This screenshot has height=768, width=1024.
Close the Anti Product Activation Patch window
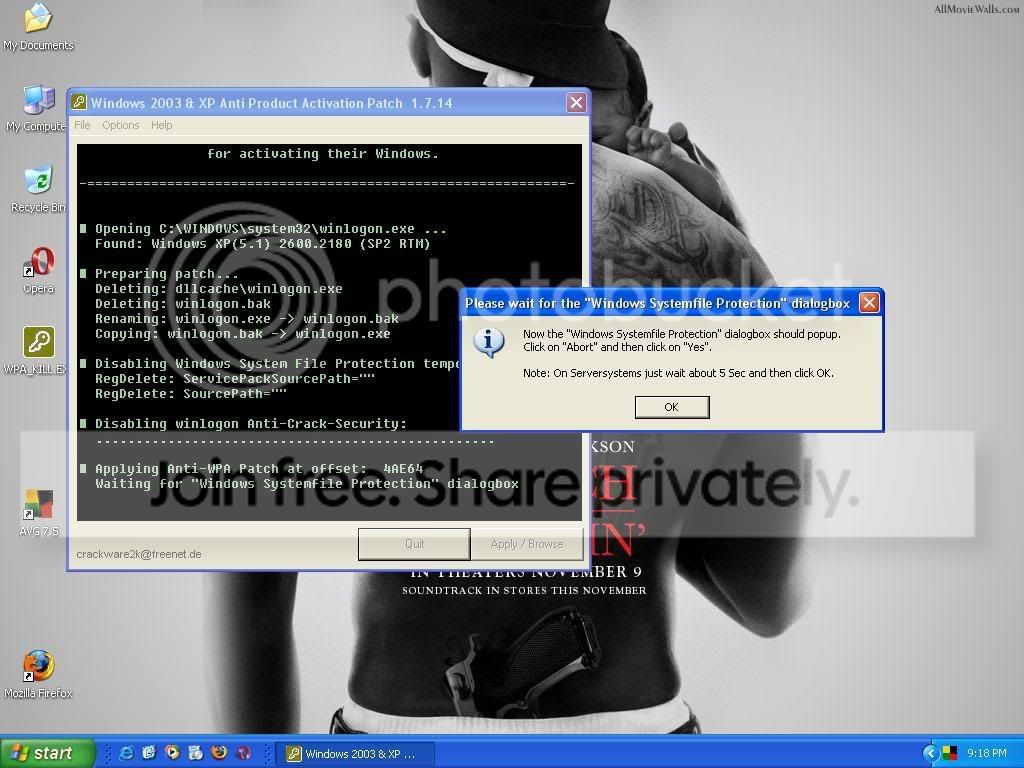click(576, 103)
